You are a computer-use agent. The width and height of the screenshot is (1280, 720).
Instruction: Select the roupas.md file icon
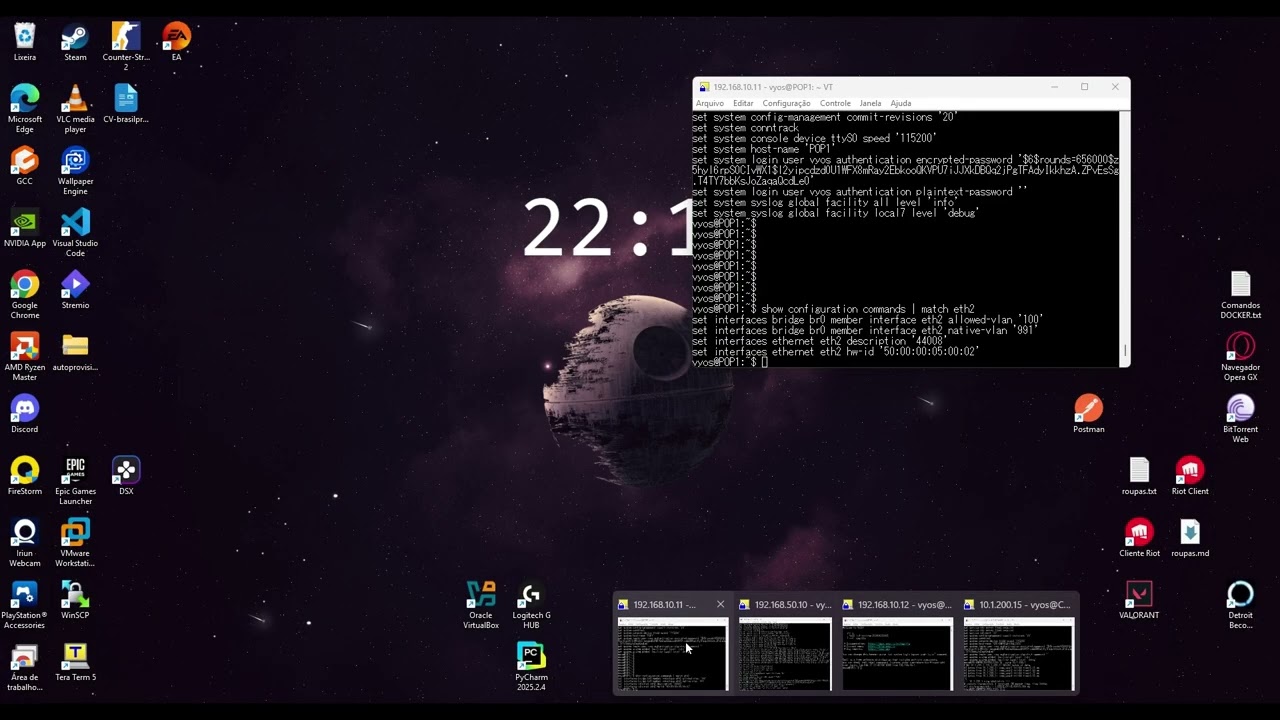click(x=1190, y=538)
